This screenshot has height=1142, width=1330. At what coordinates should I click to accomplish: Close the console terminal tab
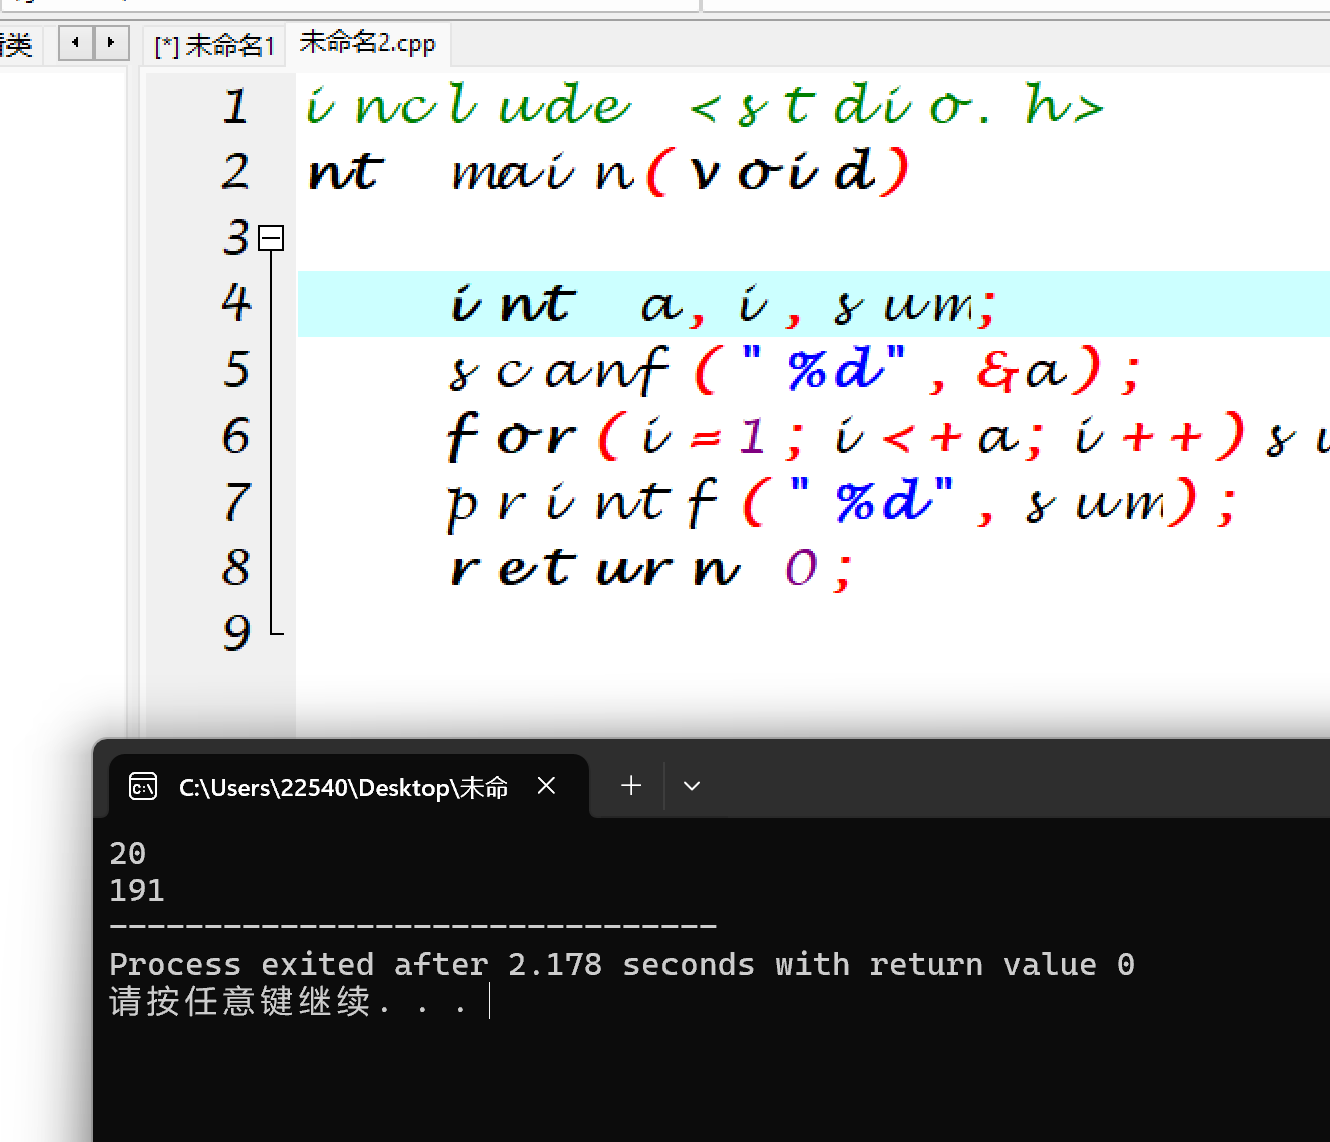(546, 786)
